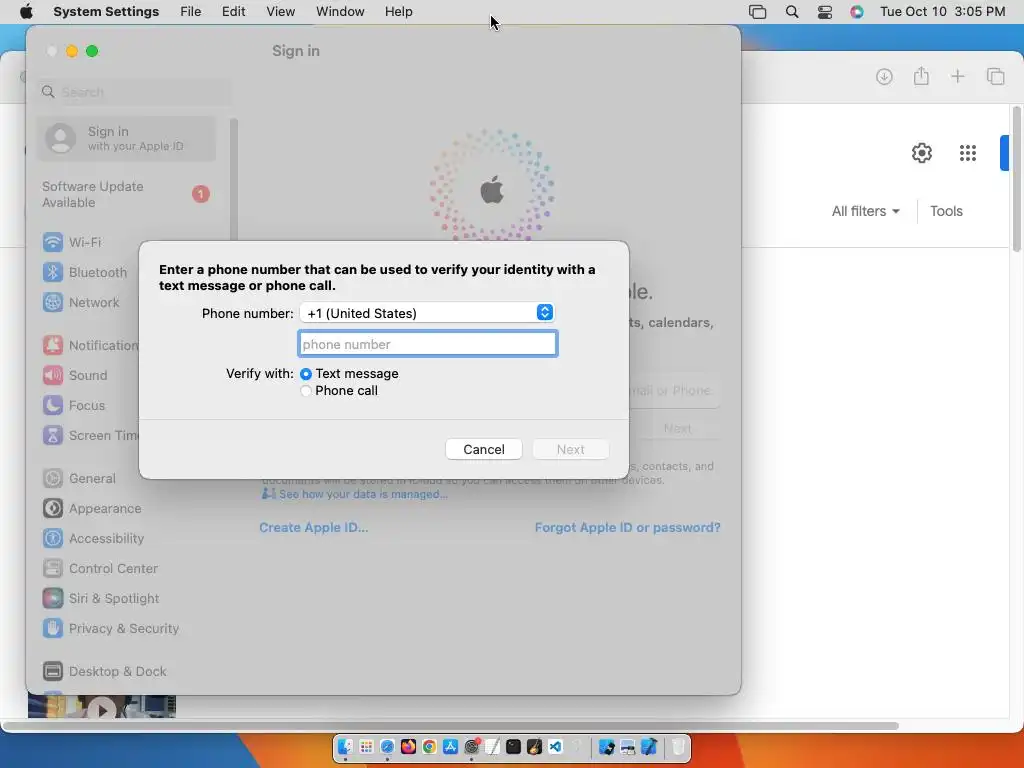Open Safari from the Dock
1024x768 pixels.
pyautogui.click(x=387, y=747)
